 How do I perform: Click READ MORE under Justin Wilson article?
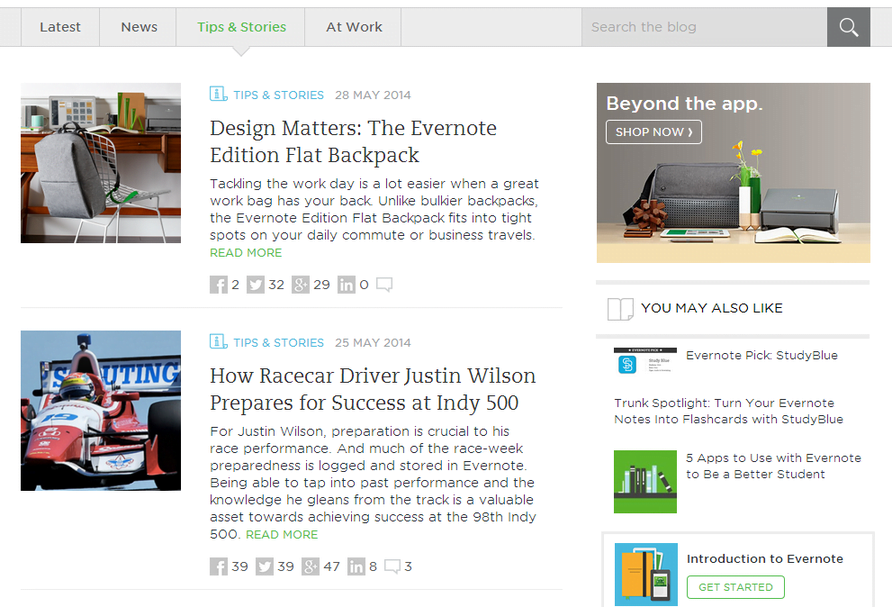(282, 535)
